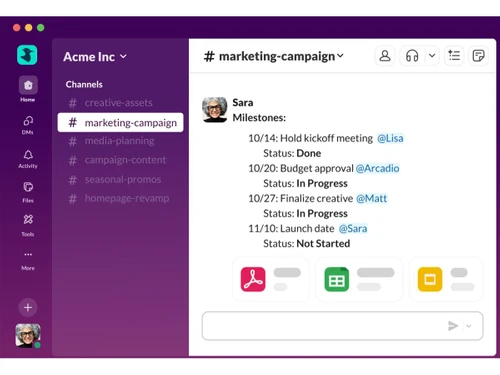Click the Acme workspace logo icon
Viewport: 500px width, 375px height.
coord(27,55)
